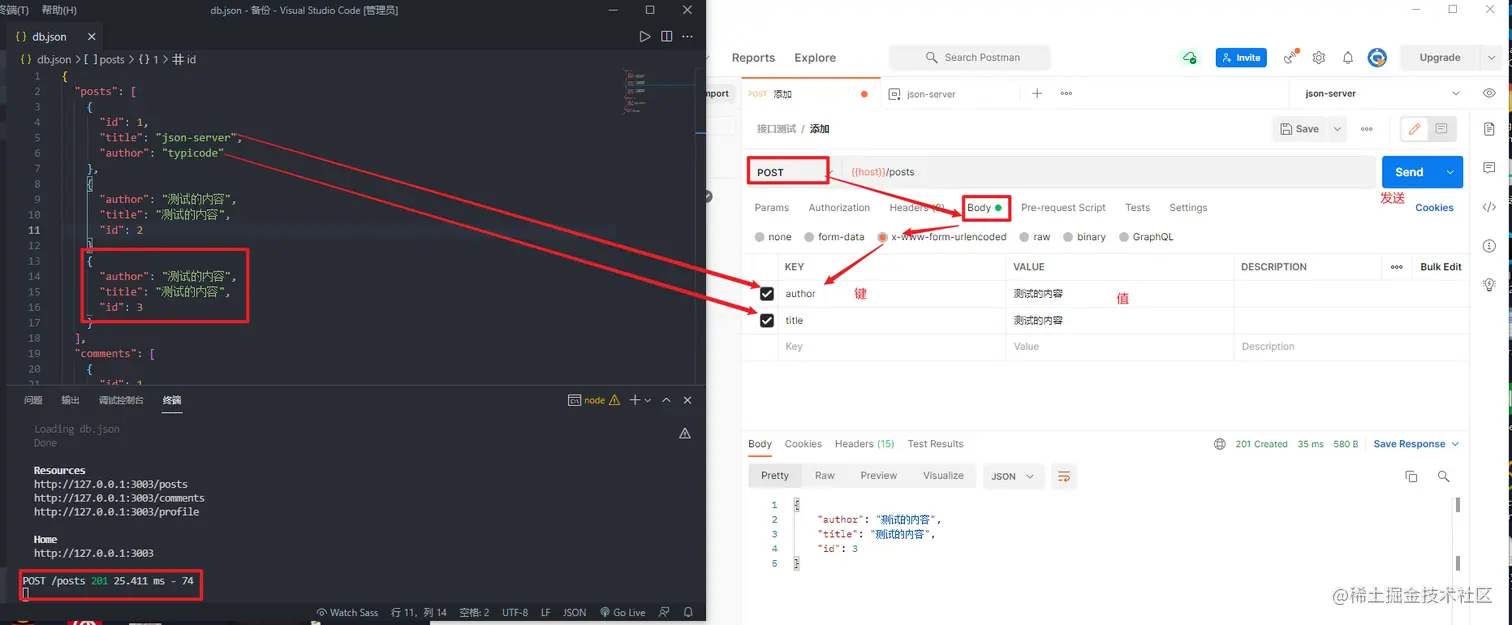Click 行 11, 列 14 cursor position
Image resolution: width=1512 pixels, height=625 pixels.
[x=419, y=612]
